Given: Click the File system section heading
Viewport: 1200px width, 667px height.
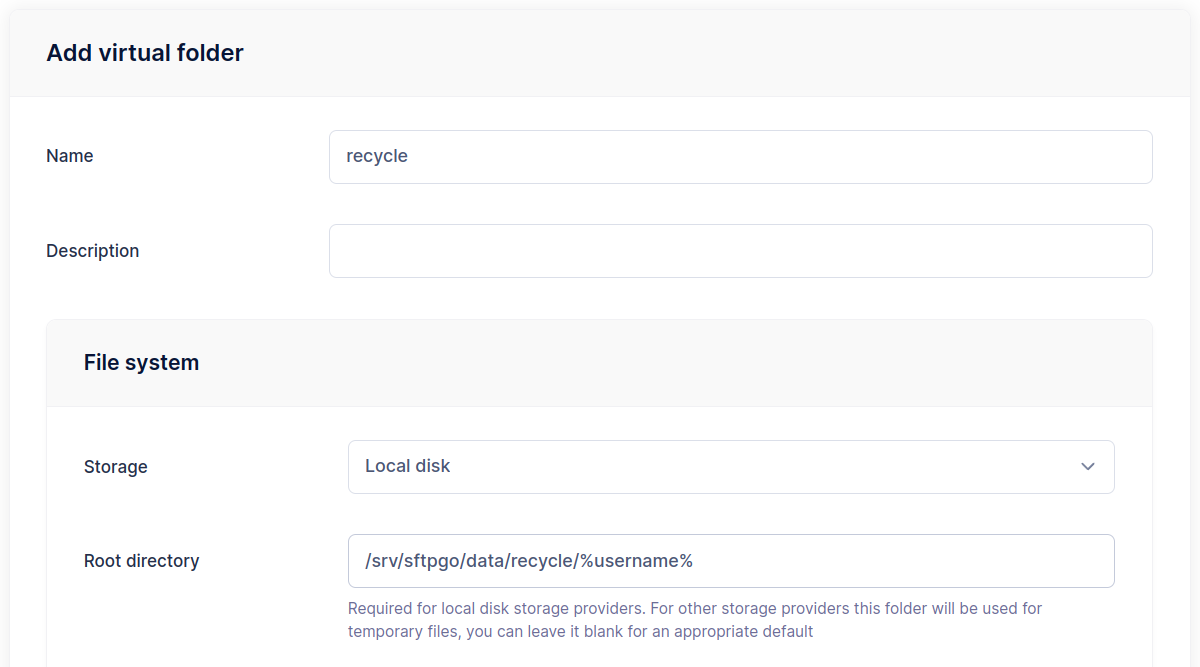Looking at the screenshot, I should coord(141,363).
